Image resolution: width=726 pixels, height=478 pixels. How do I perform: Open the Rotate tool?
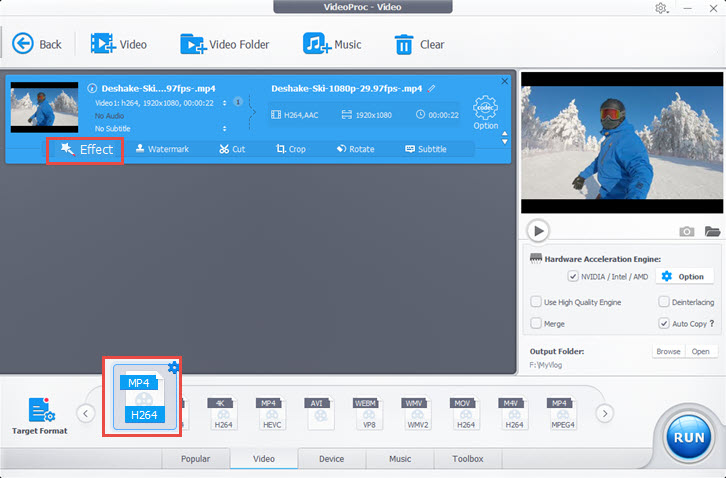(x=341, y=149)
